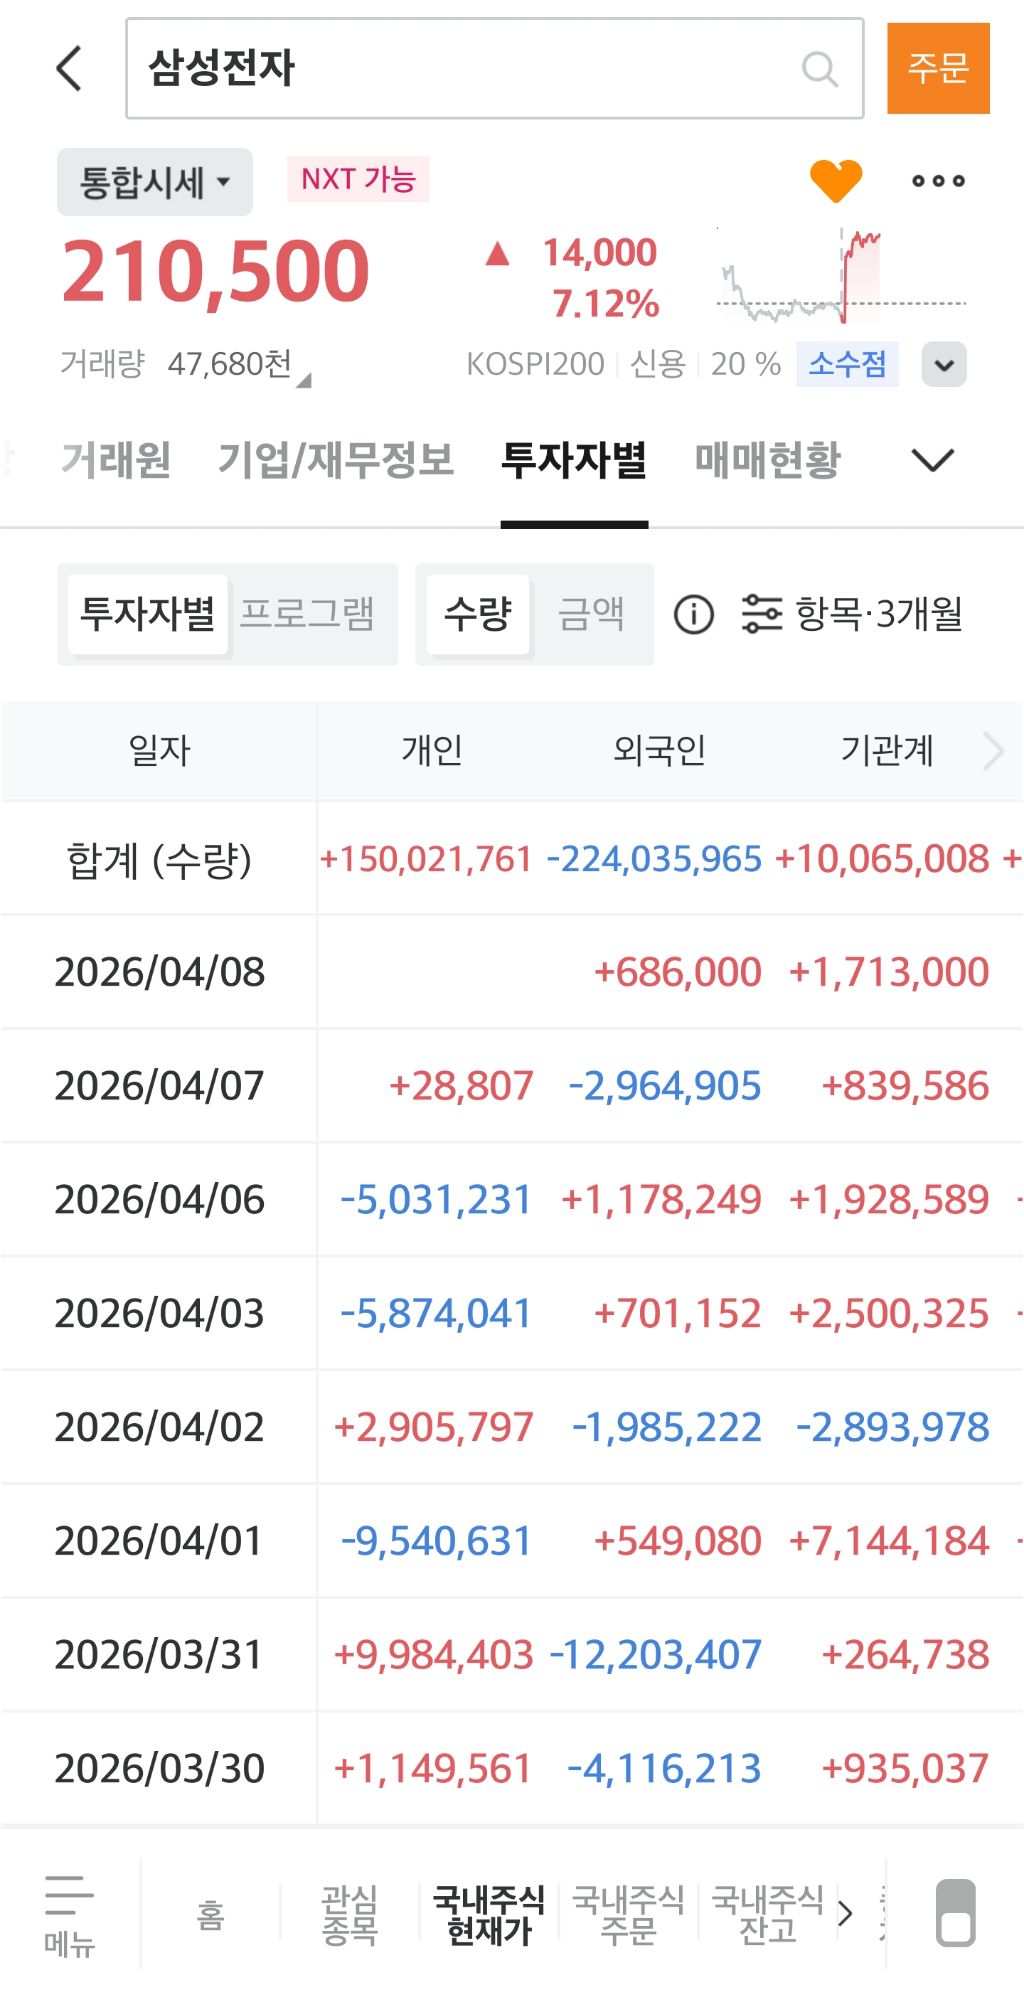Open the three-dot more options menu
This screenshot has height=1997, width=1024.
(x=938, y=181)
